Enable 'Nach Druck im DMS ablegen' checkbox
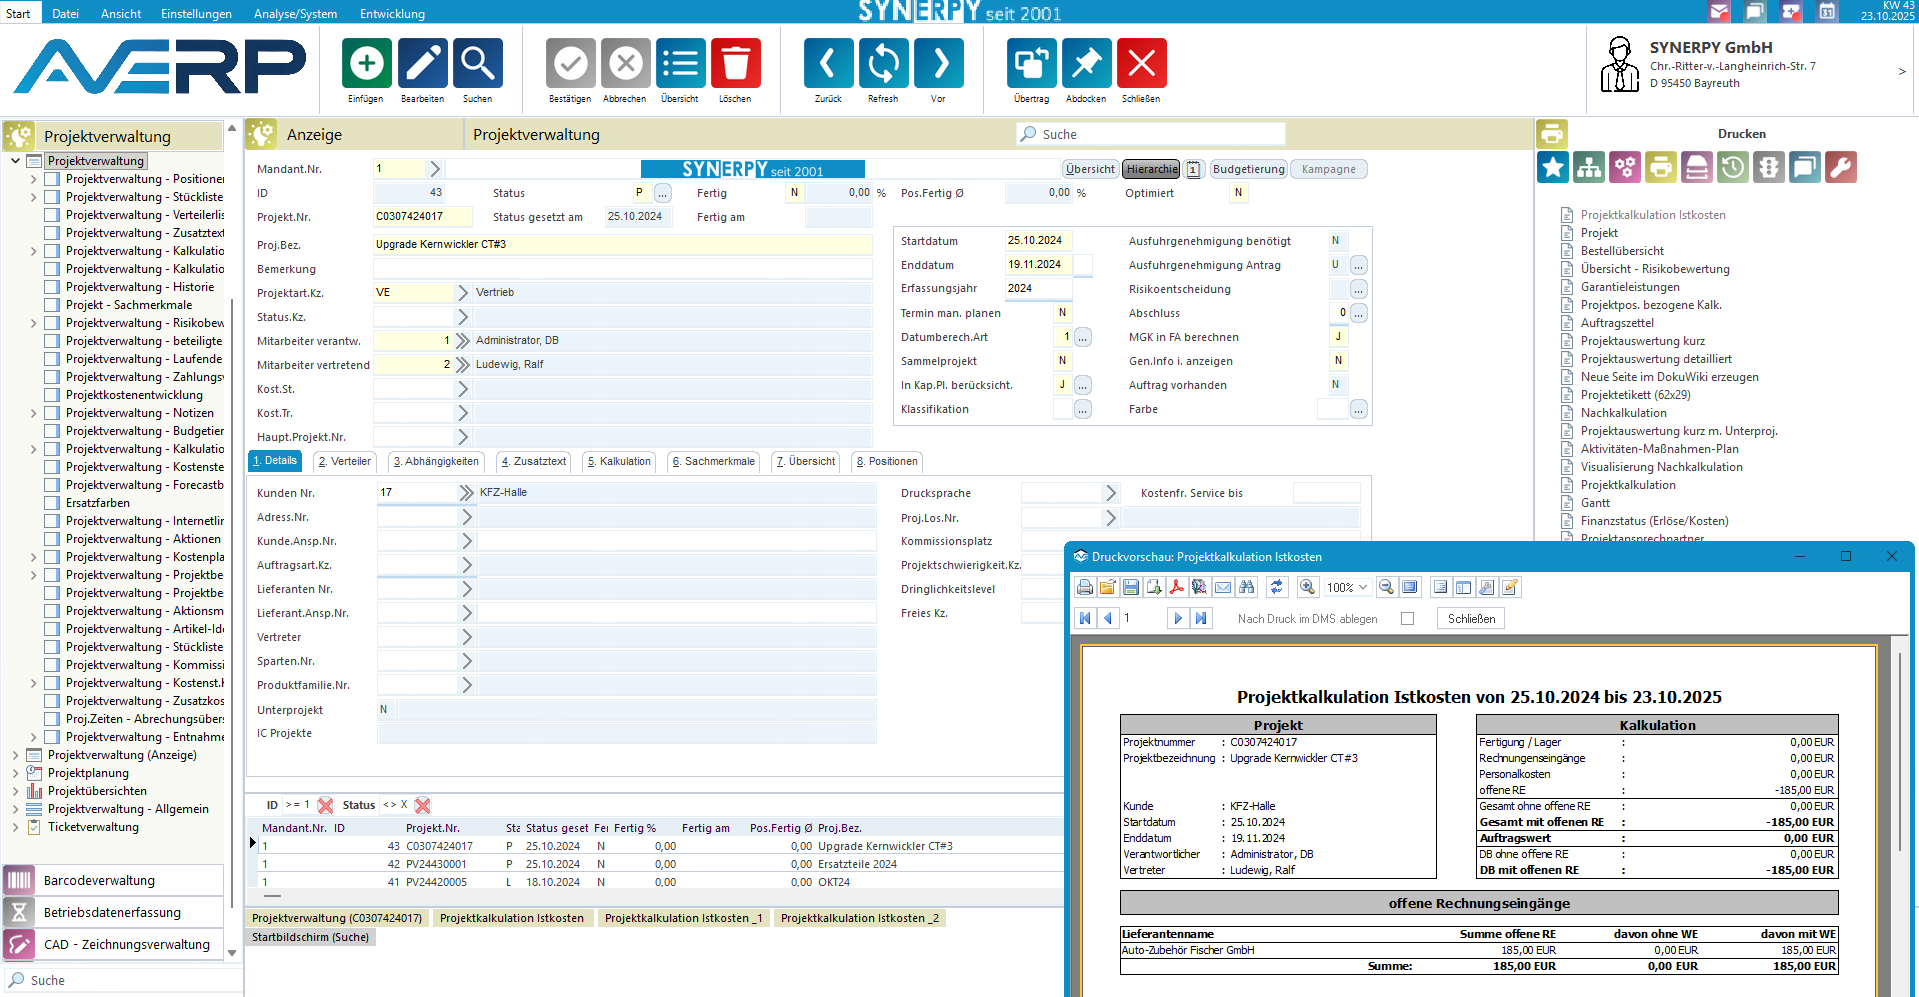Viewport: 1919px width, 997px height. (1407, 619)
